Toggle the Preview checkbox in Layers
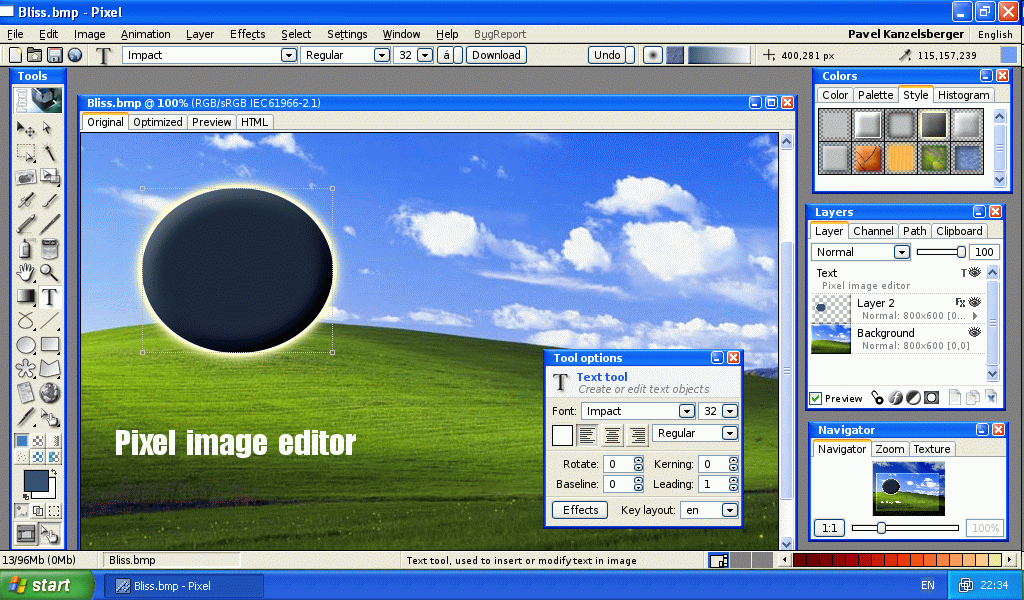Image resolution: width=1024 pixels, height=600 pixels. coord(816,398)
